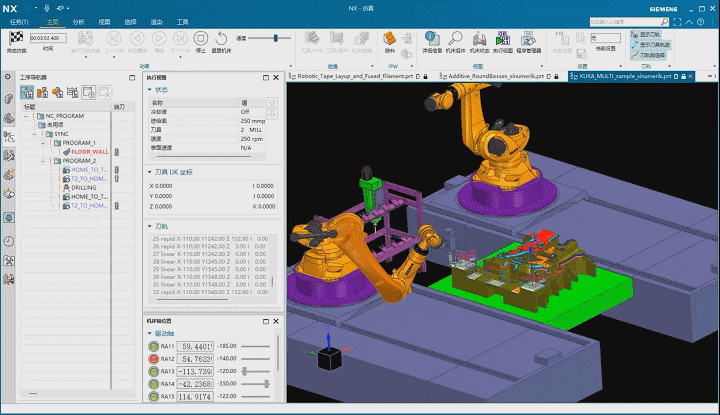Screen dimensions: 720x415
Task: Select the Geometry View navigator icon
Action: 57,92
